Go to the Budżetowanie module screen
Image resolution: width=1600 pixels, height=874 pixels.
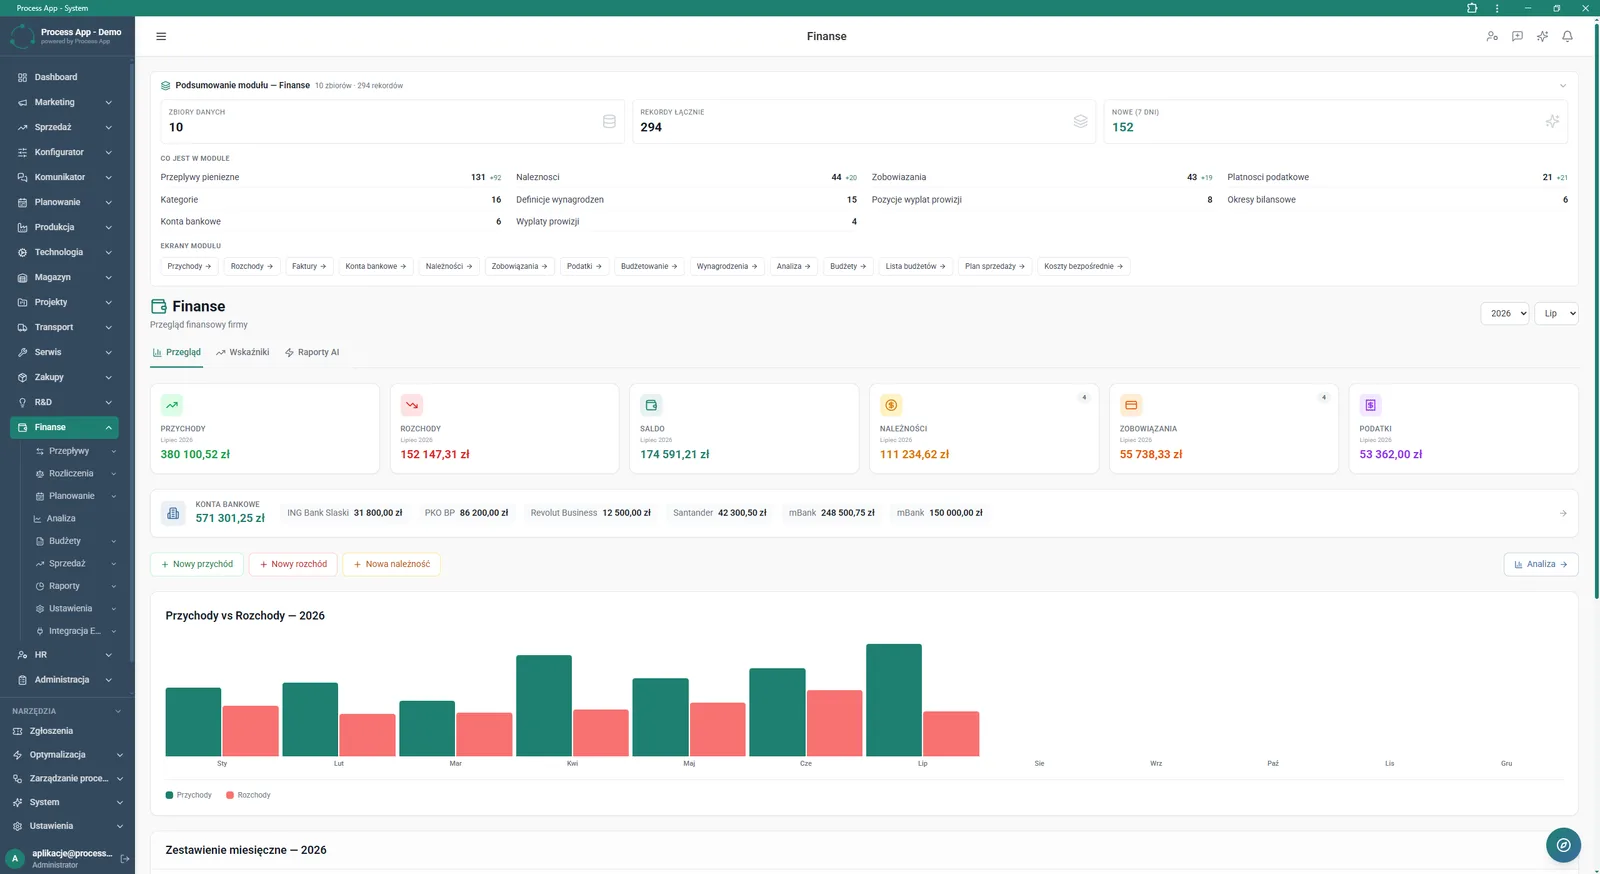point(649,266)
